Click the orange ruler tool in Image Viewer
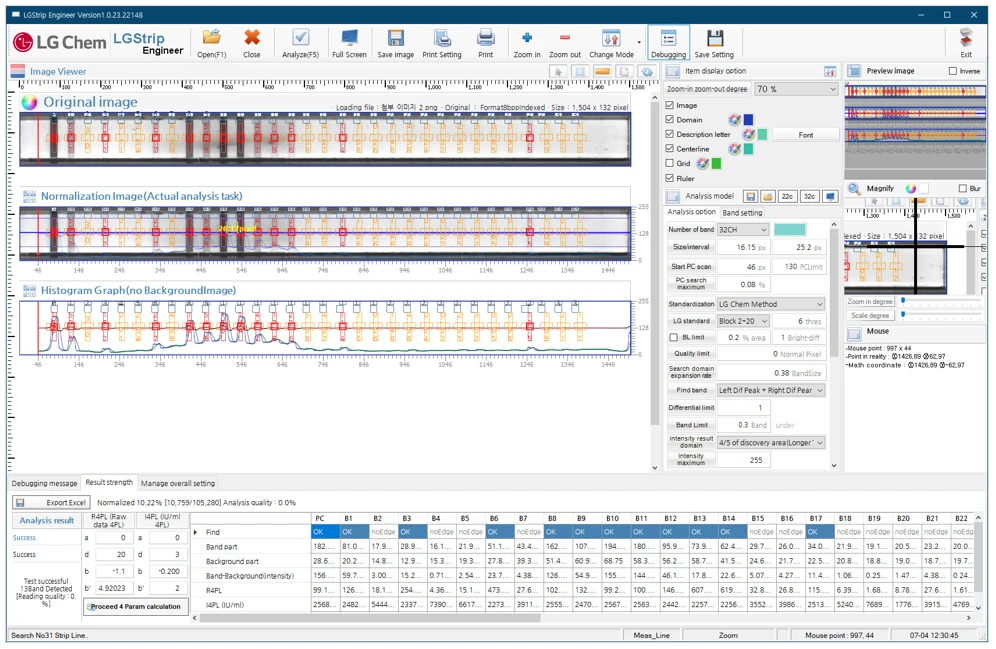This screenshot has width=996, height=649. [x=602, y=72]
